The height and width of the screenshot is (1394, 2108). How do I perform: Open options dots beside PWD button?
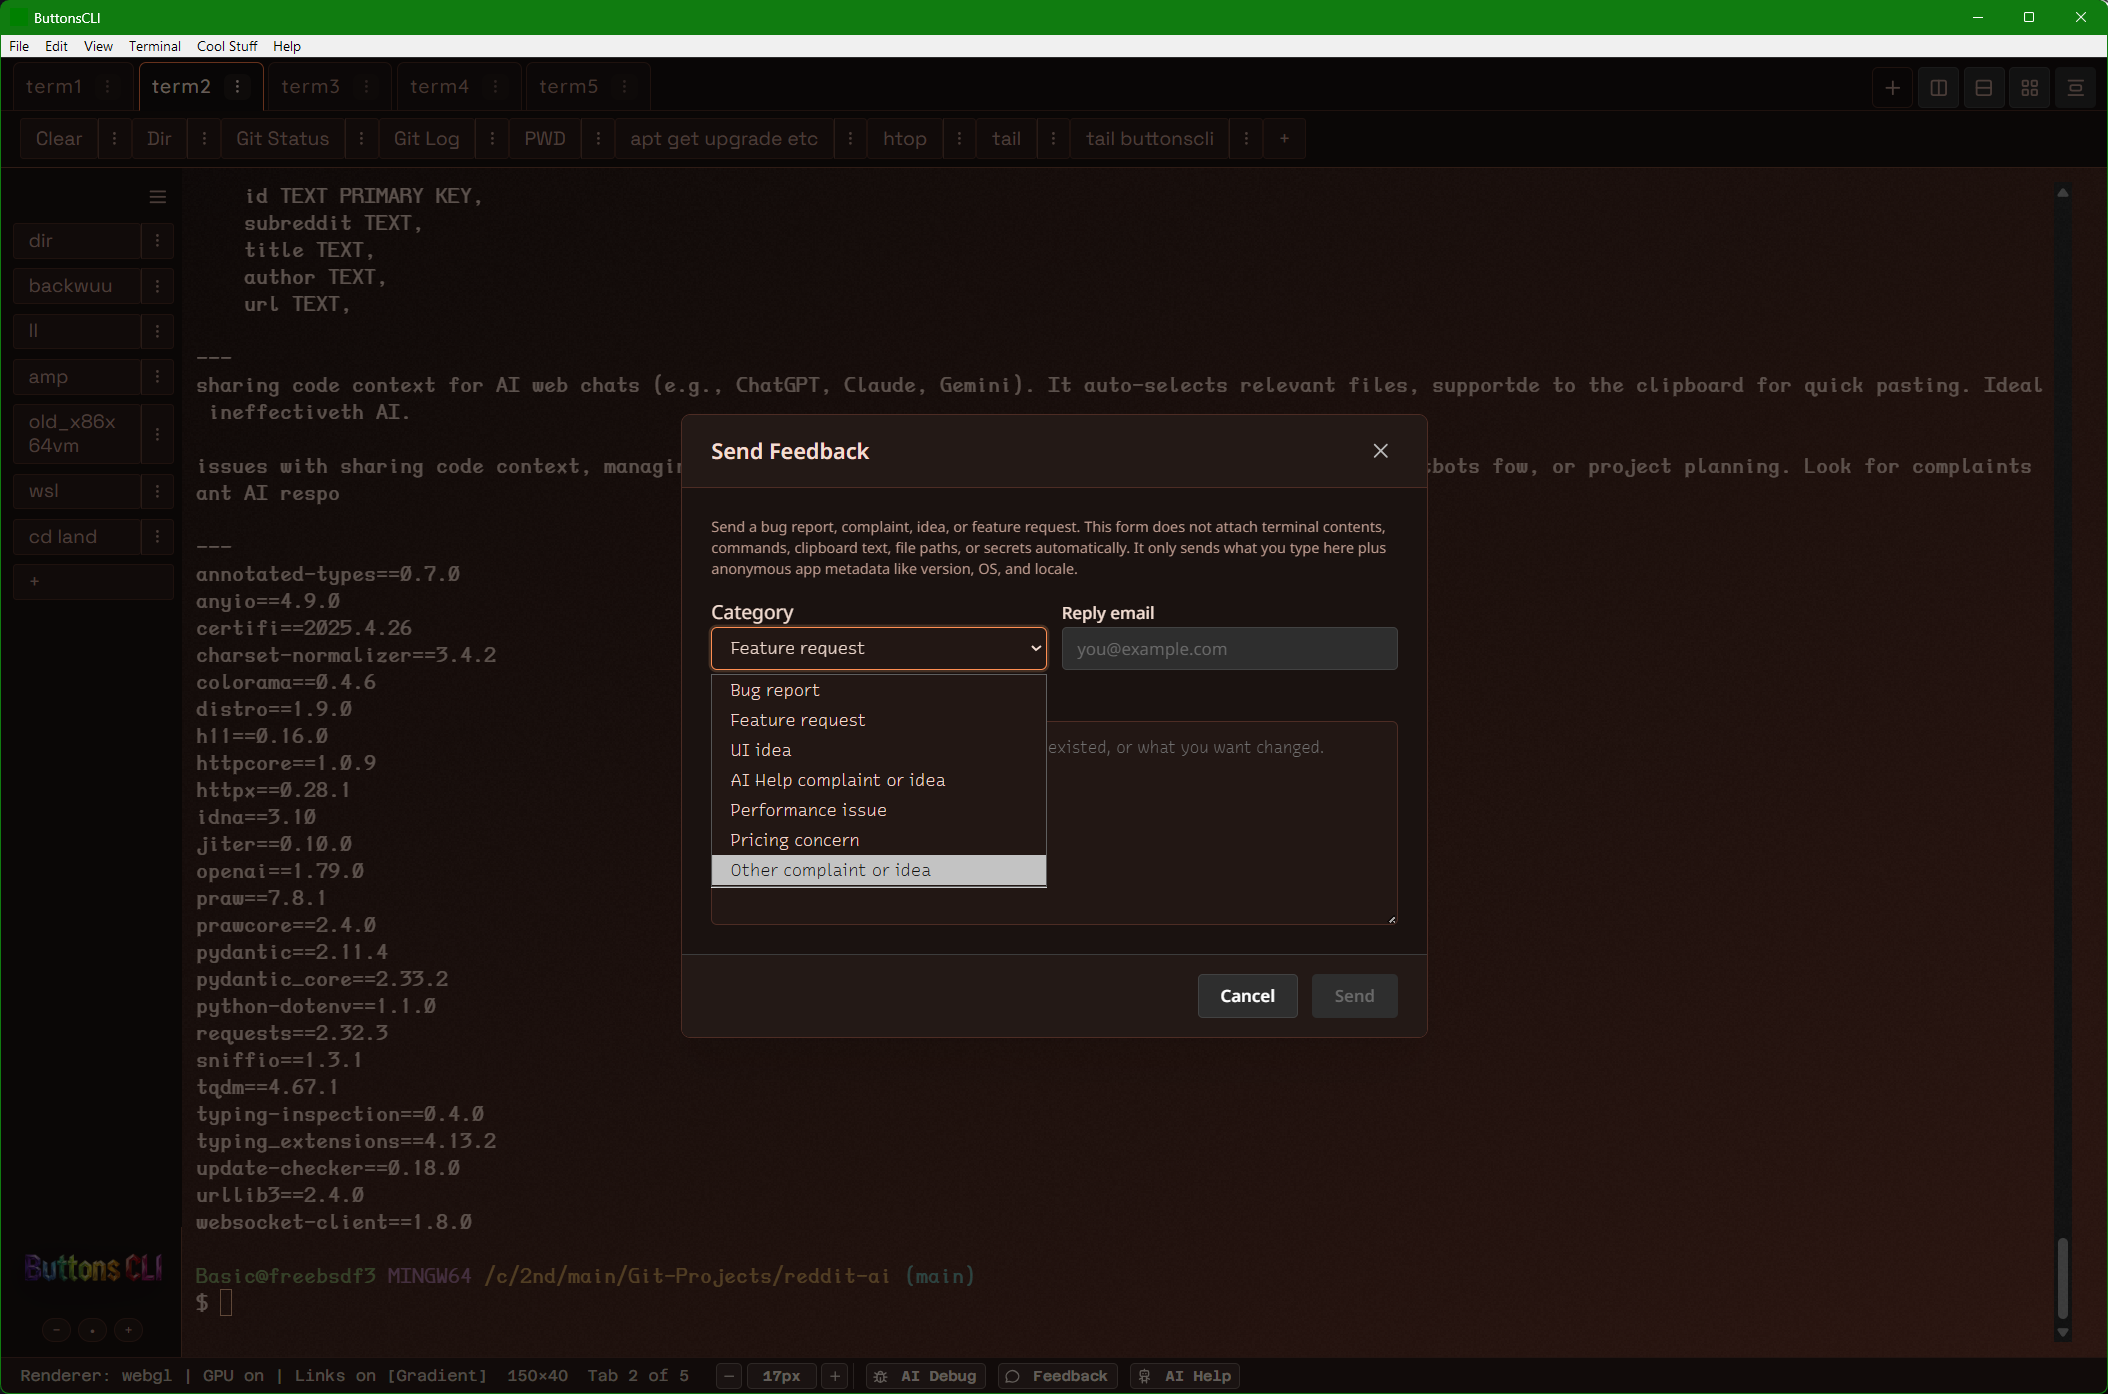point(598,139)
